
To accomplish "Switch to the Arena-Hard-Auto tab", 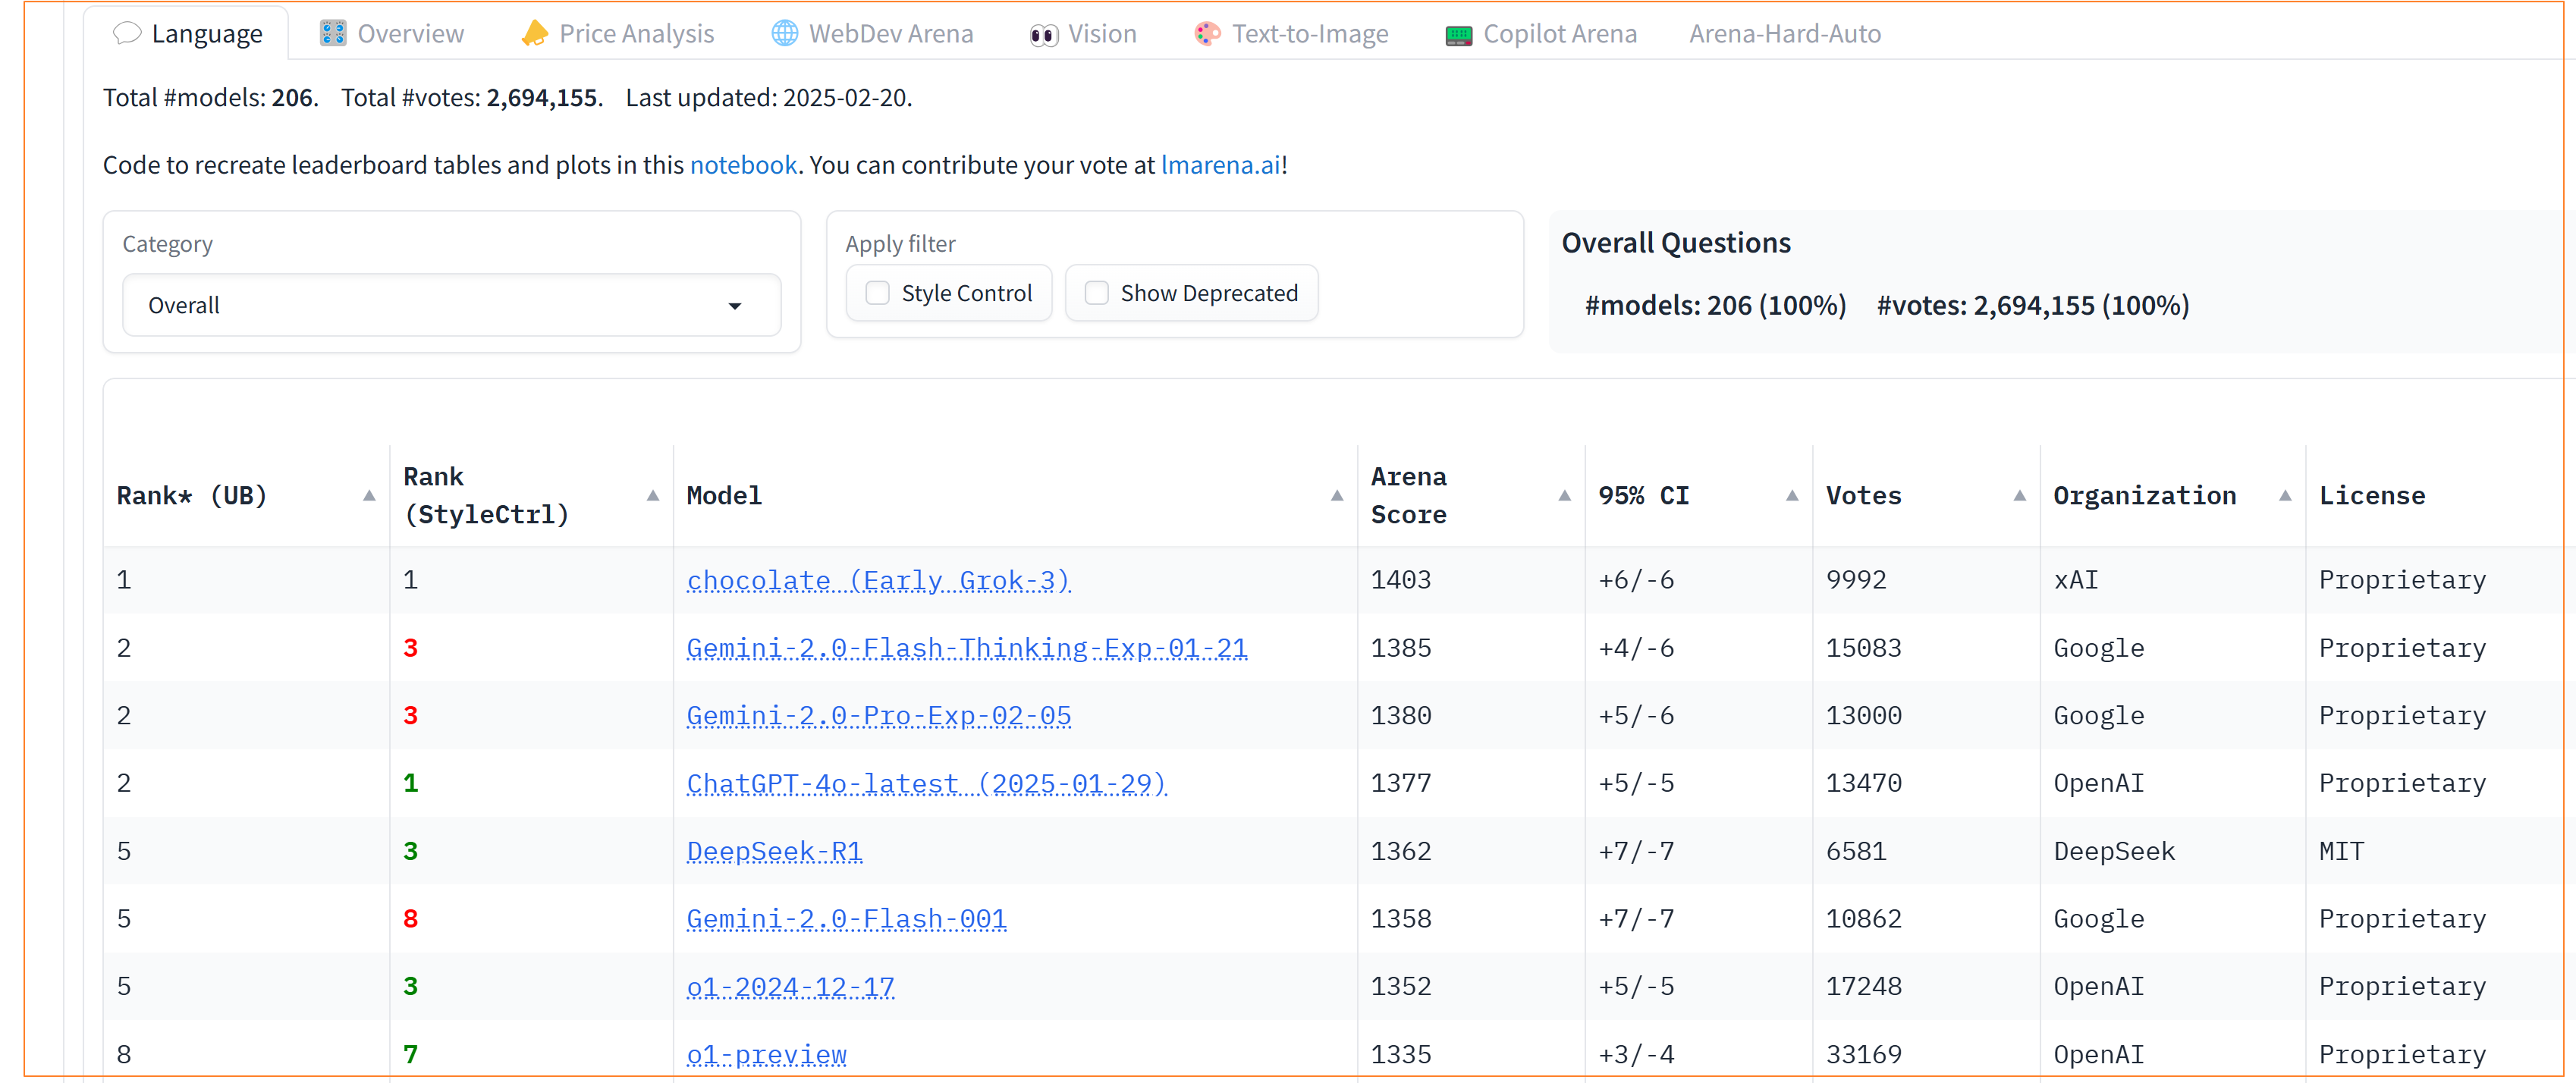I will click(x=1784, y=34).
